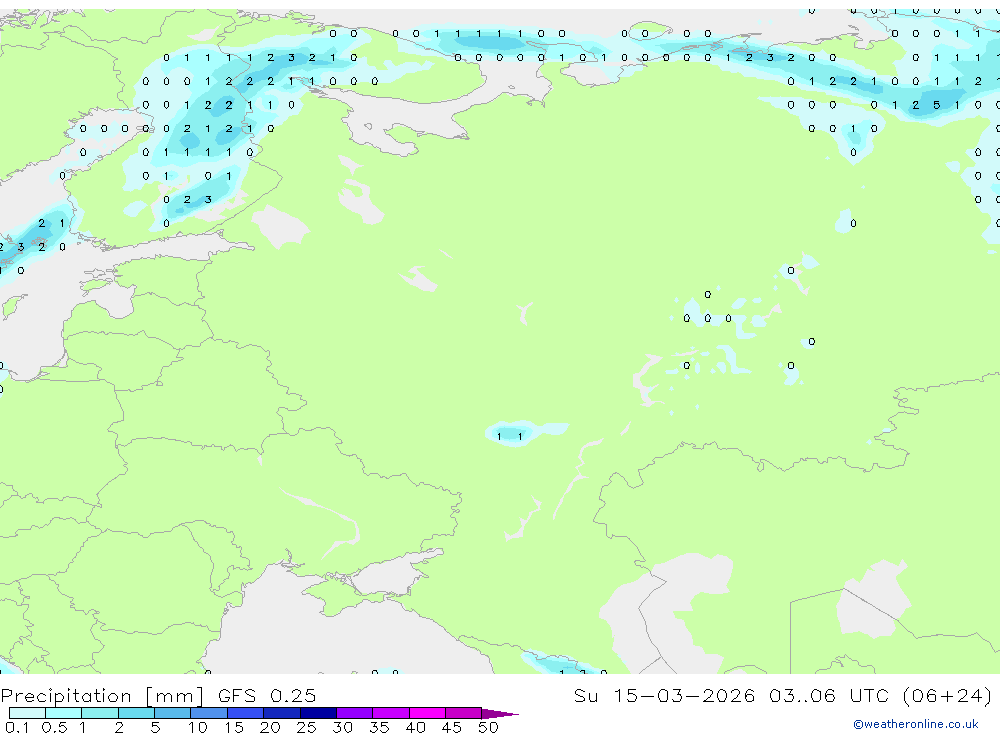1000x733 pixels.
Task: Click the above-50 mm arrow tip of legend
Action: [500, 713]
